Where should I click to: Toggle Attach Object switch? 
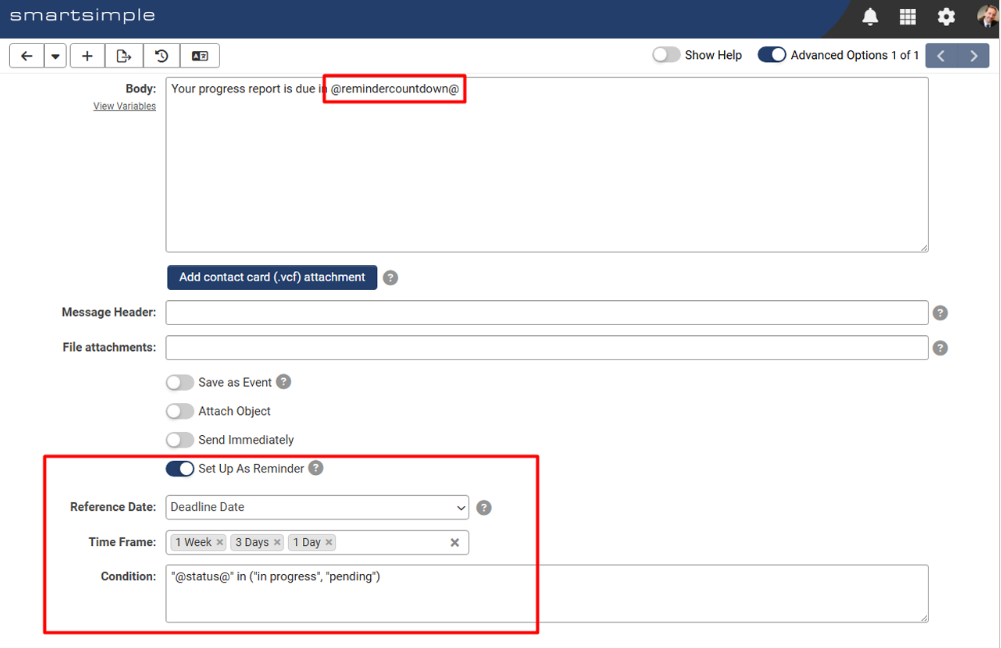coord(179,411)
